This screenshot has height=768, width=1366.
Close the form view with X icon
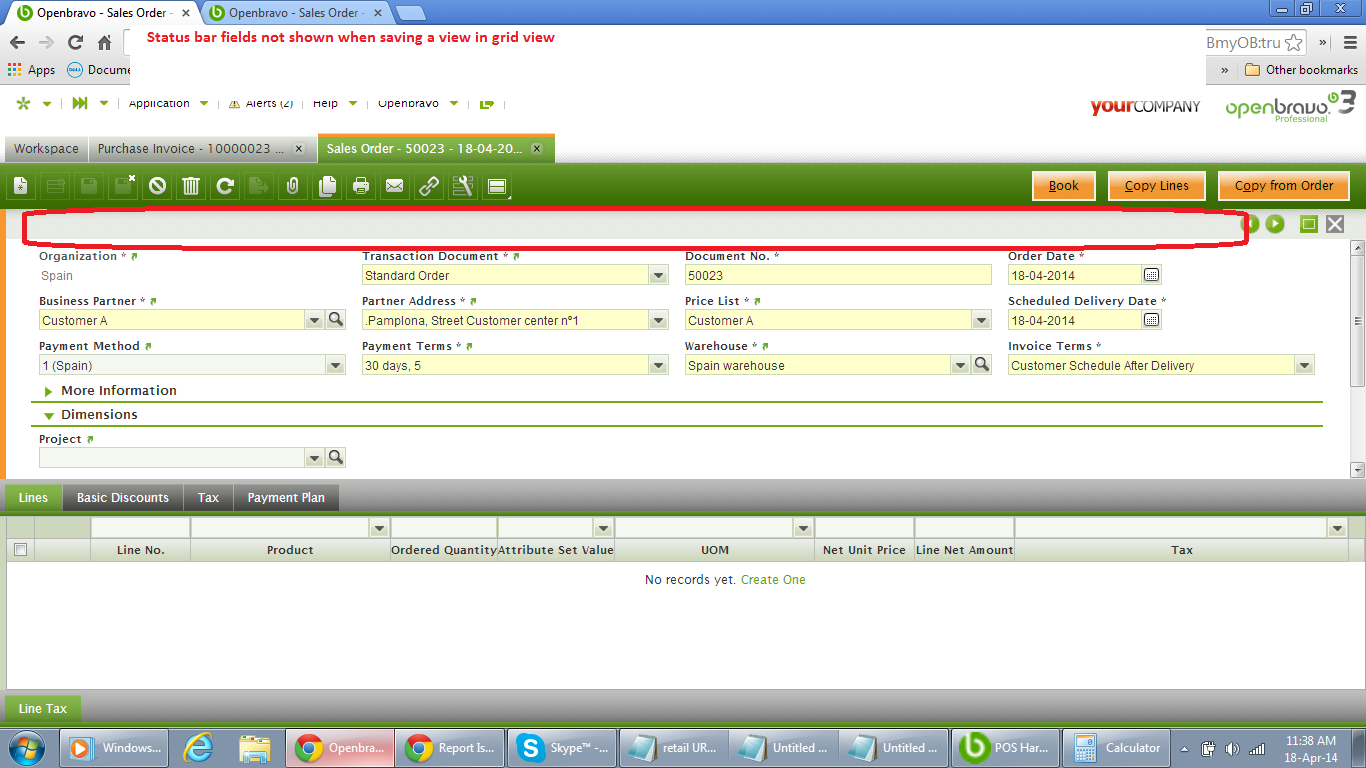click(1335, 224)
